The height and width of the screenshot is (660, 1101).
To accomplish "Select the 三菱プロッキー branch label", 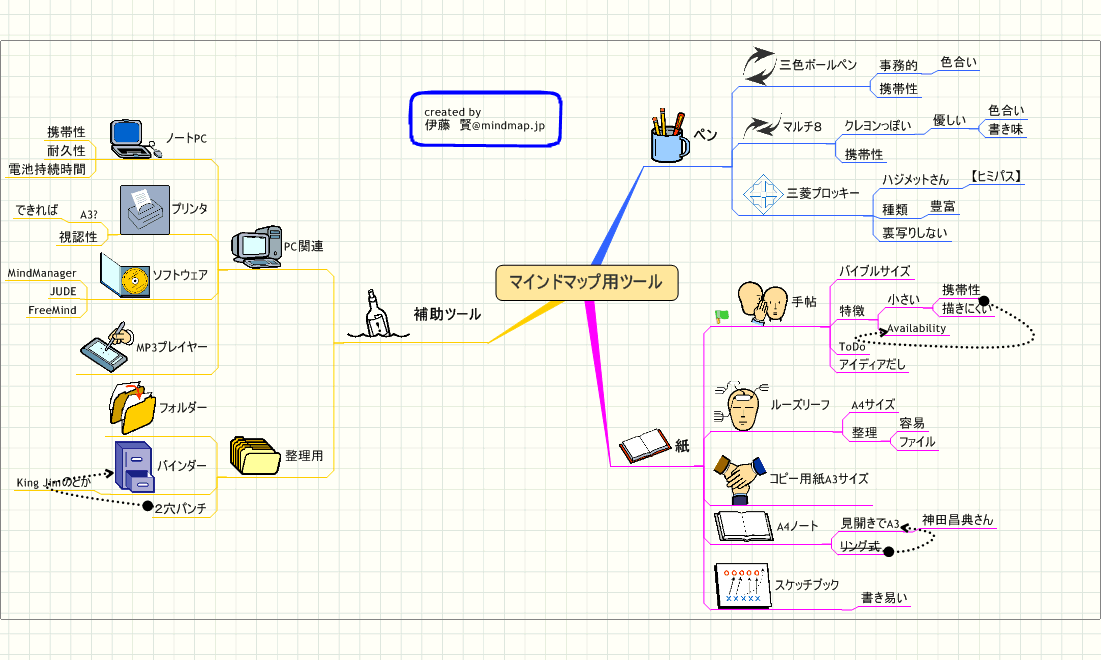I will (823, 193).
